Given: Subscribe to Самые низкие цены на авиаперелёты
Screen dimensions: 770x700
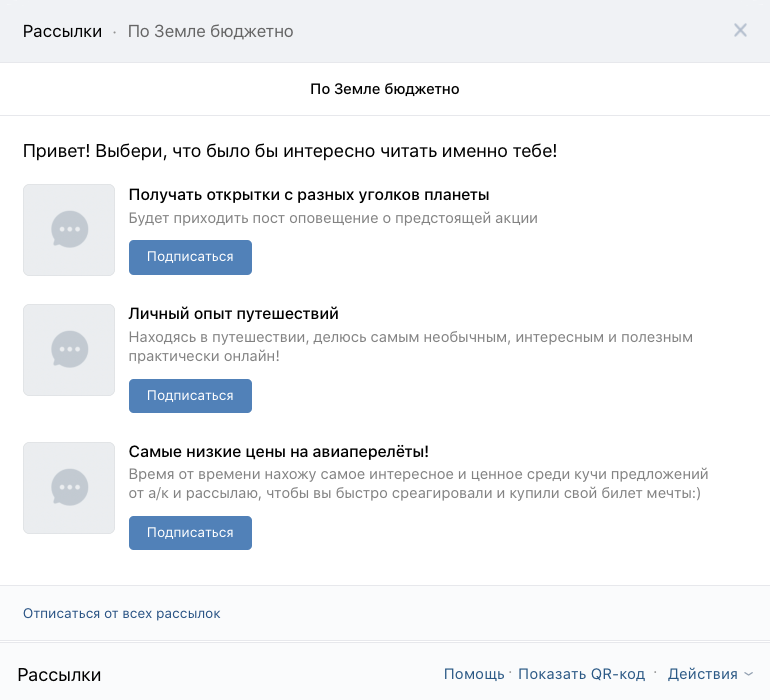Looking at the screenshot, I should click(x=191, y=533).
